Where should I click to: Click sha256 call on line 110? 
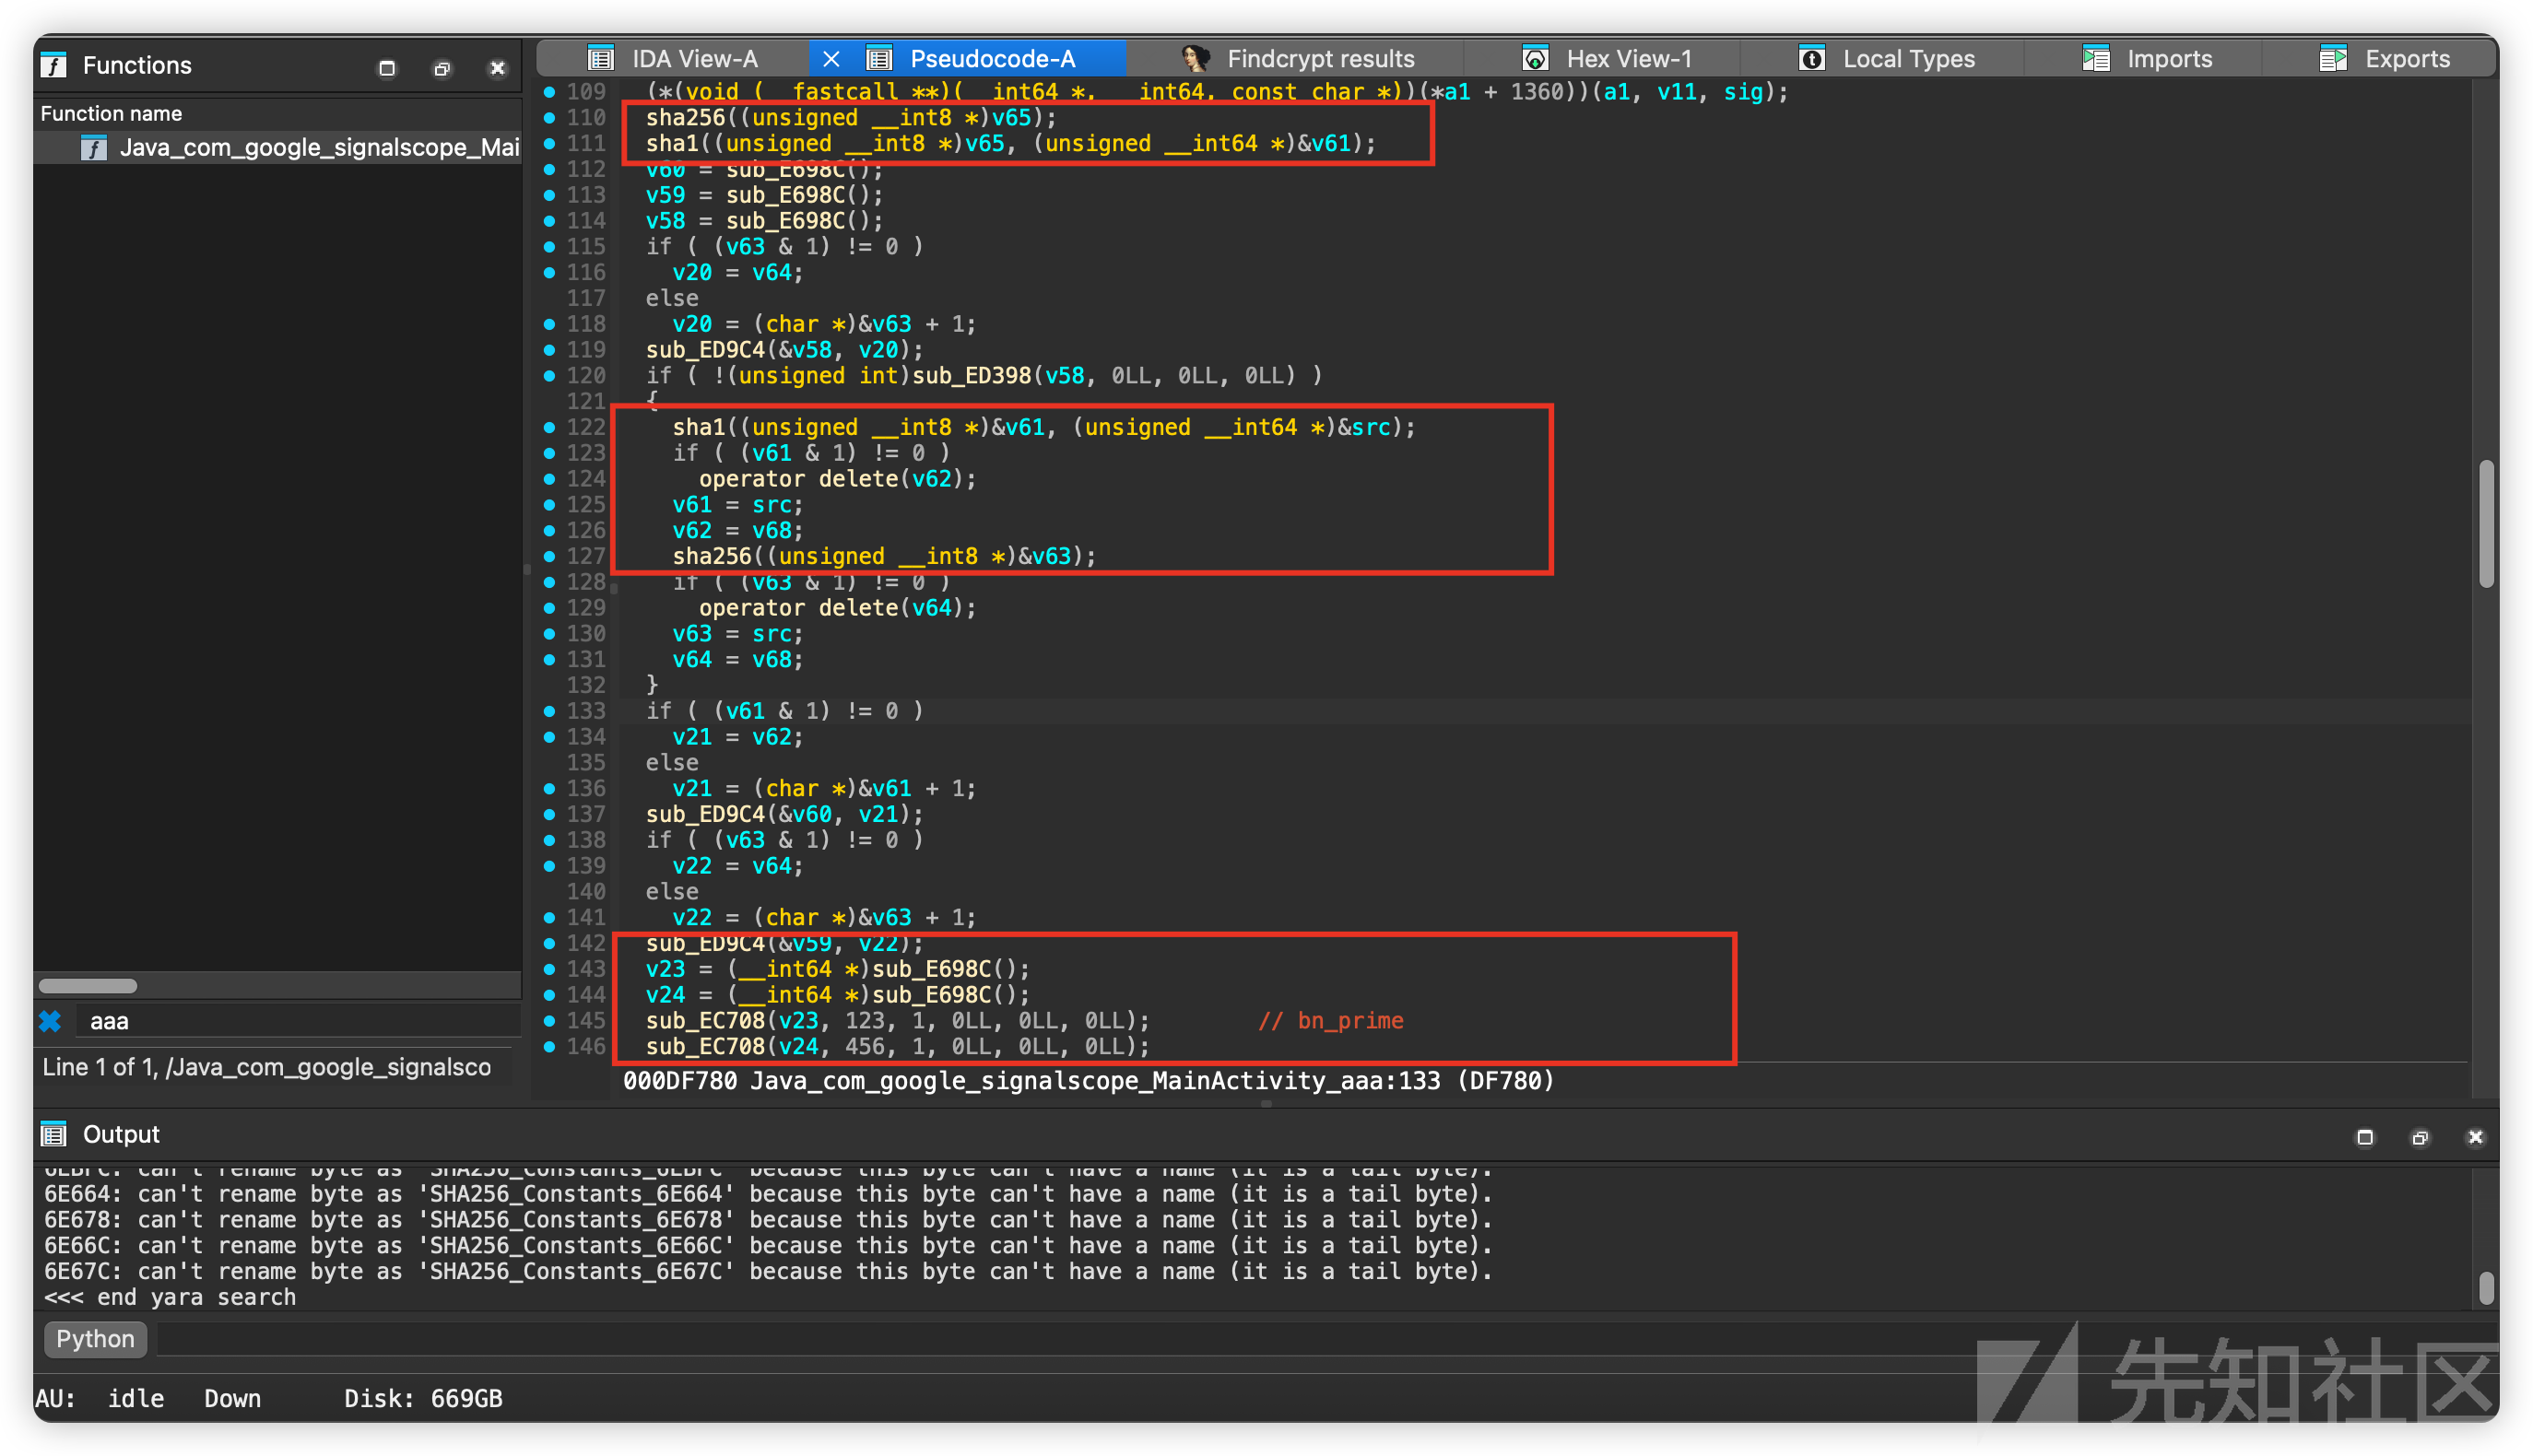[685, 117]
